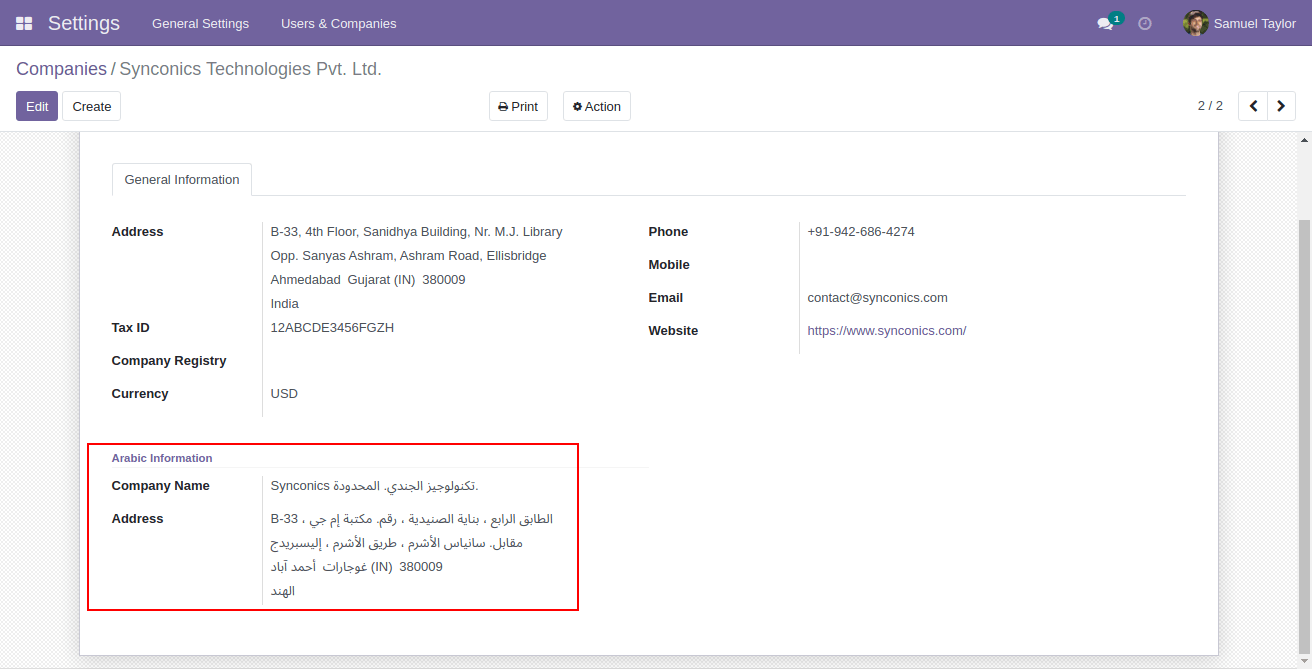Click the 2 / 2 pager counter
The image size is (1312, 669).
click(1210, 106)
